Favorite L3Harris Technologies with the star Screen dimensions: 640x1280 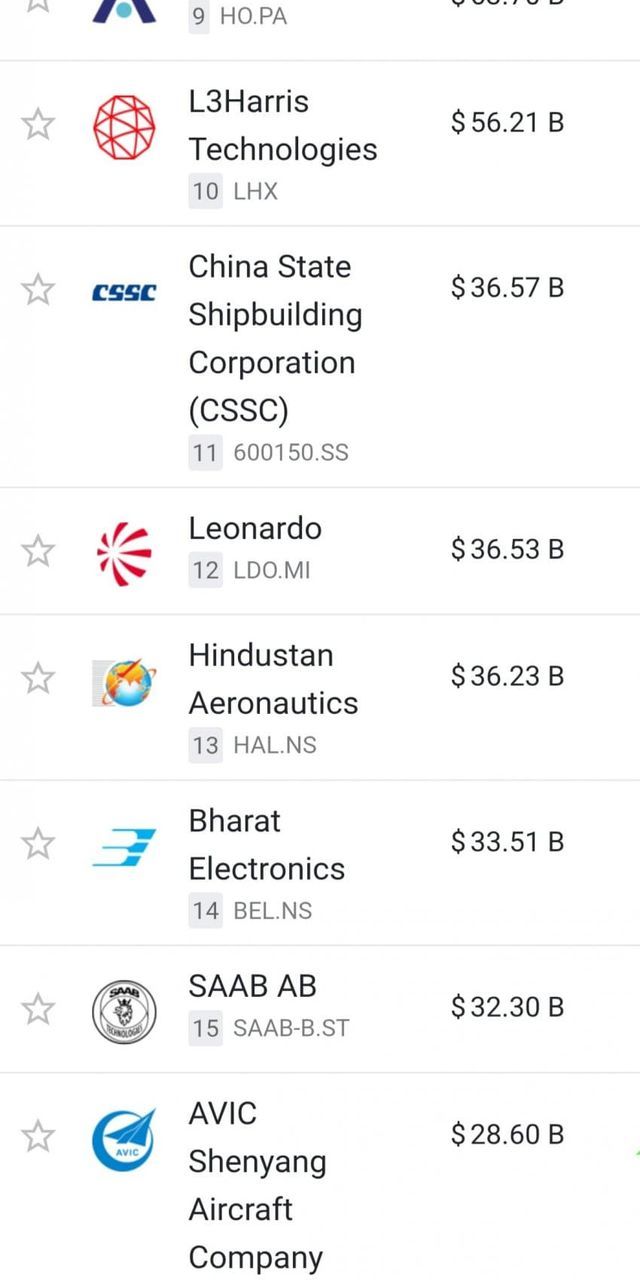pos(38,125)
